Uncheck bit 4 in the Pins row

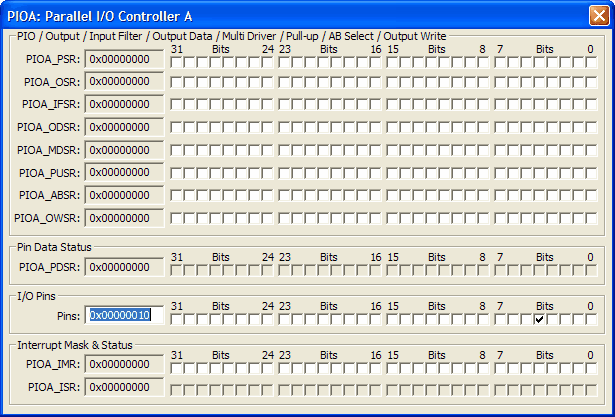click(x=540, y=319)
